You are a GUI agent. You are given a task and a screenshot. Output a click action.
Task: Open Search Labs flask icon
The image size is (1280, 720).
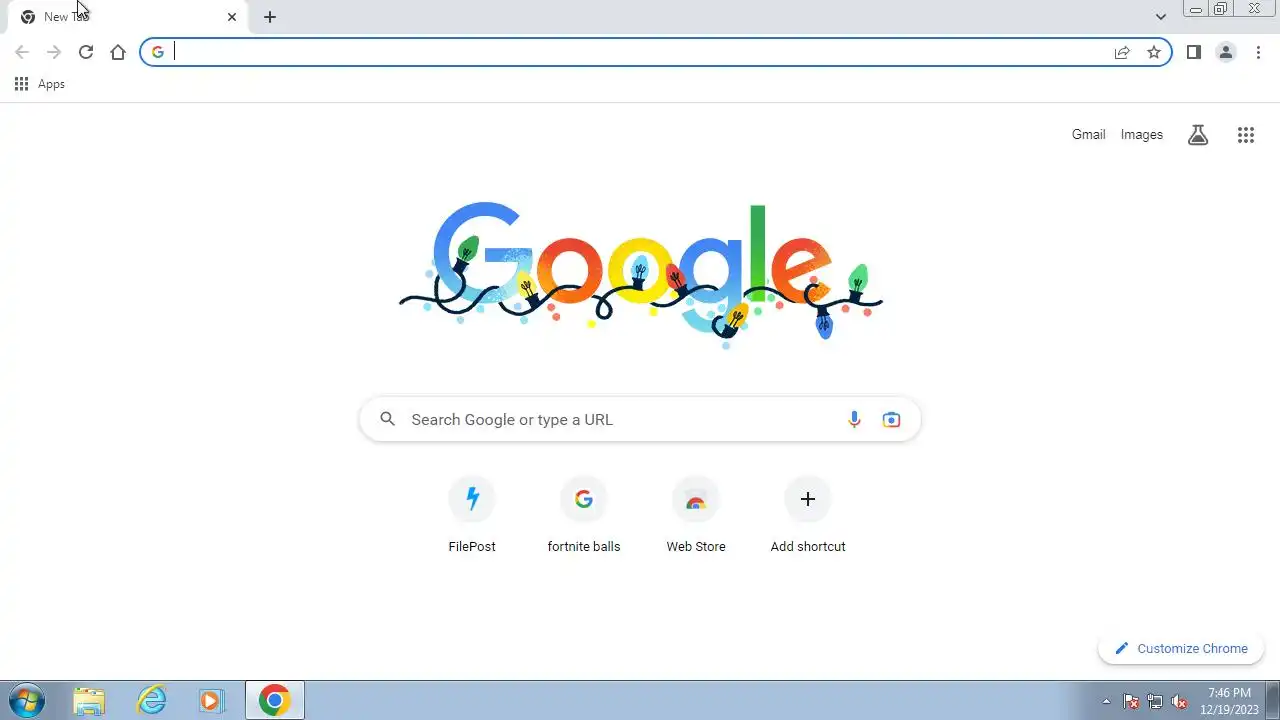pyautogui.click(x=1198, y=135)
